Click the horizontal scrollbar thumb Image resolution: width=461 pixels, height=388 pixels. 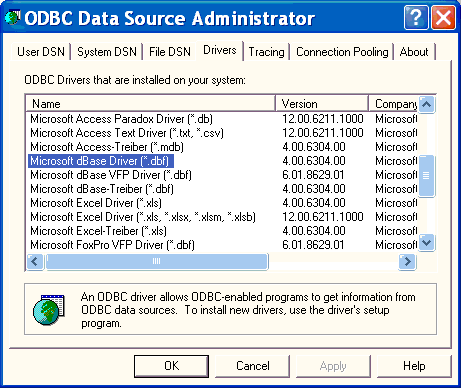[x=157, y=262]
